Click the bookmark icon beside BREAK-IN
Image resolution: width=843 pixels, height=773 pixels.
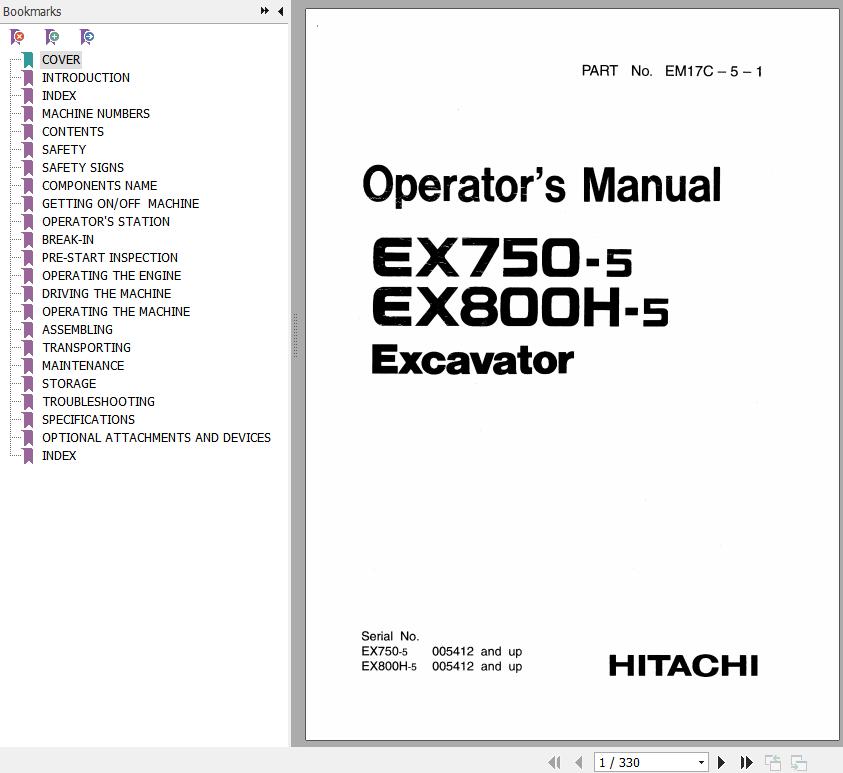(x=28, y=240)
